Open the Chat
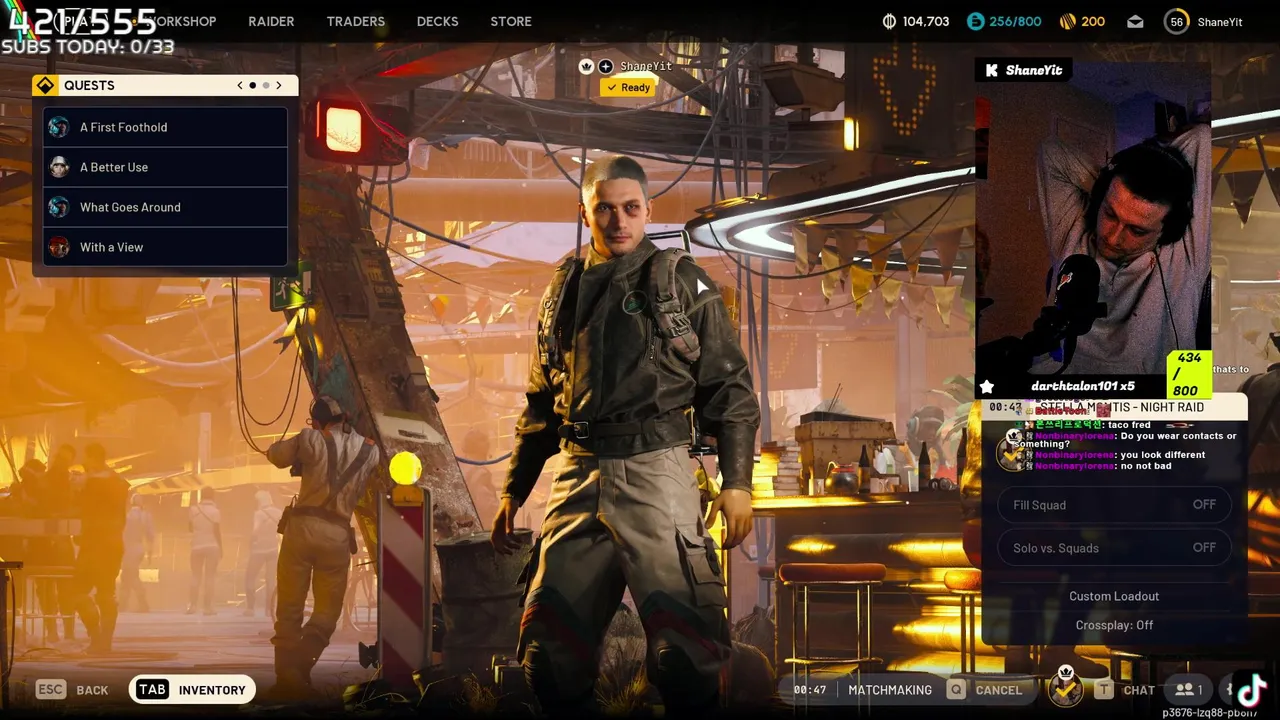This screenshot has height=720, width=1280. pyautogui.click(x=1139, y=690)
